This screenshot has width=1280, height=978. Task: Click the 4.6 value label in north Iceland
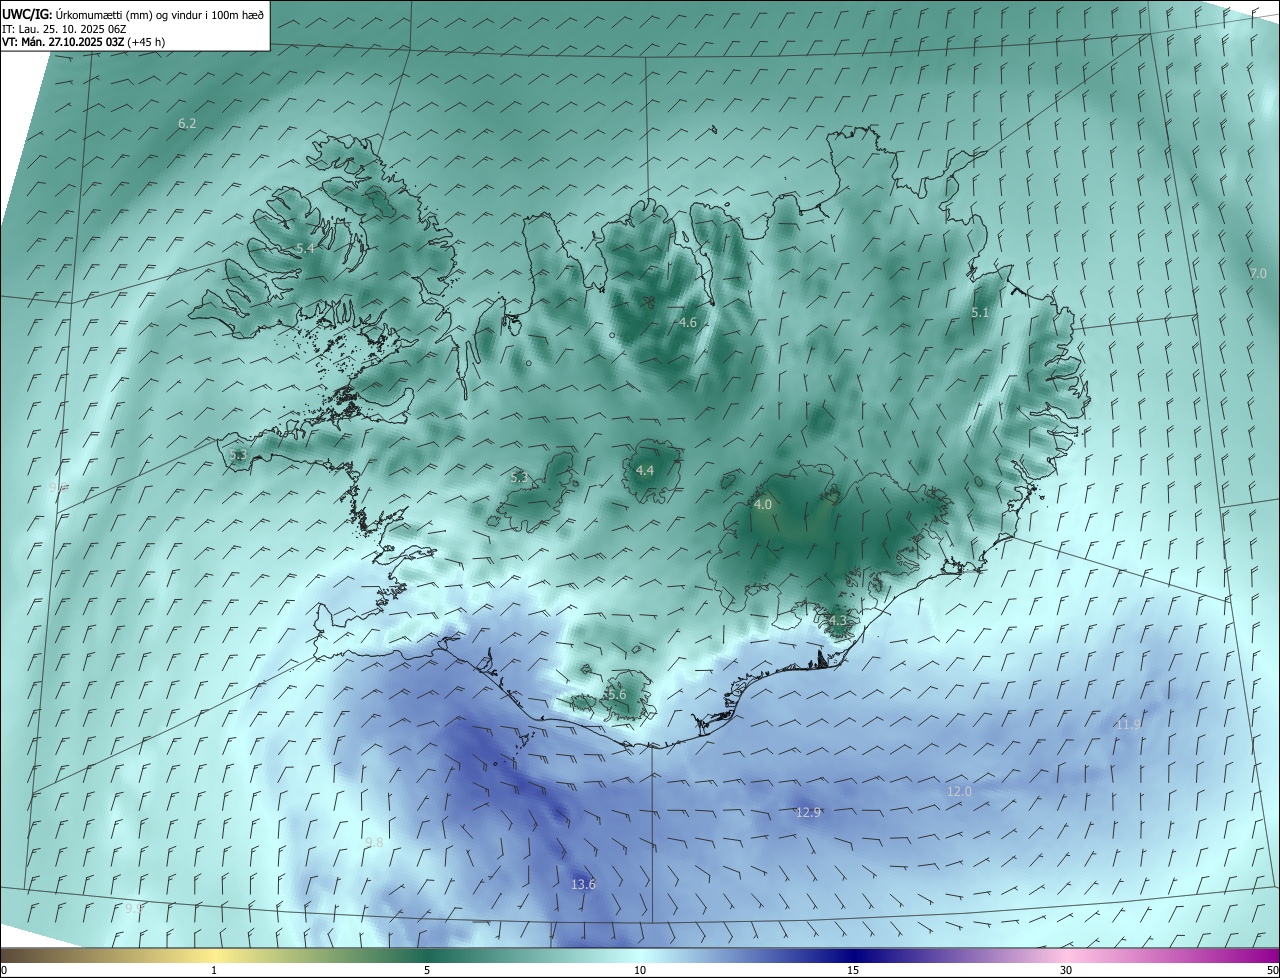click(x=687, y=322)
